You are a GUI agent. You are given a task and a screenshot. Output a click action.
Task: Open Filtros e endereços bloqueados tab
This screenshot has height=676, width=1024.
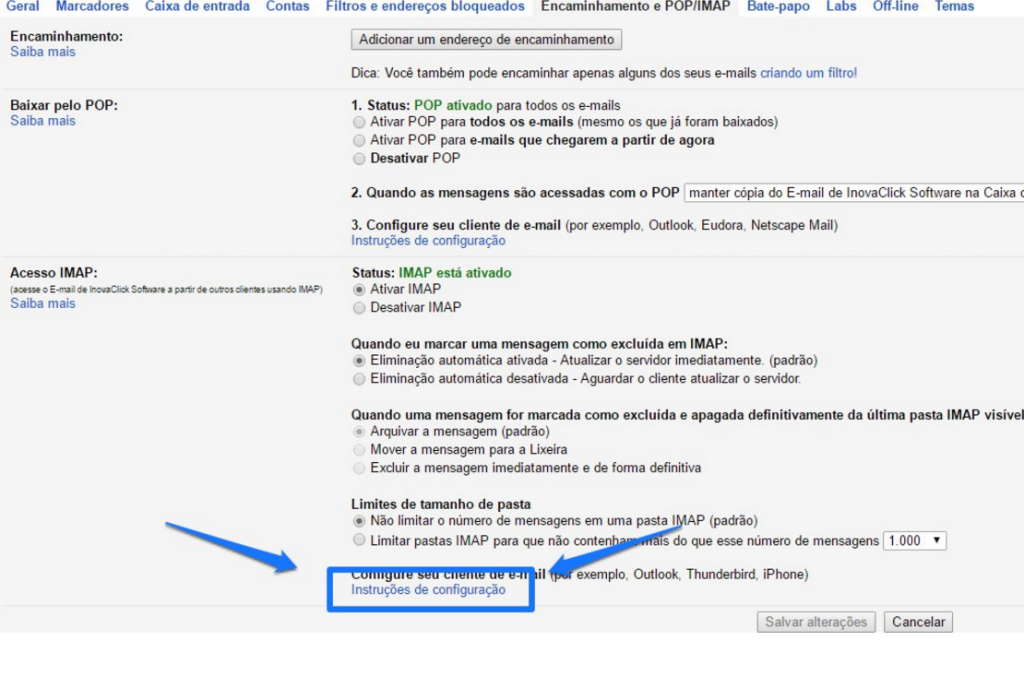pyautogui.click(x=425, y=7)
